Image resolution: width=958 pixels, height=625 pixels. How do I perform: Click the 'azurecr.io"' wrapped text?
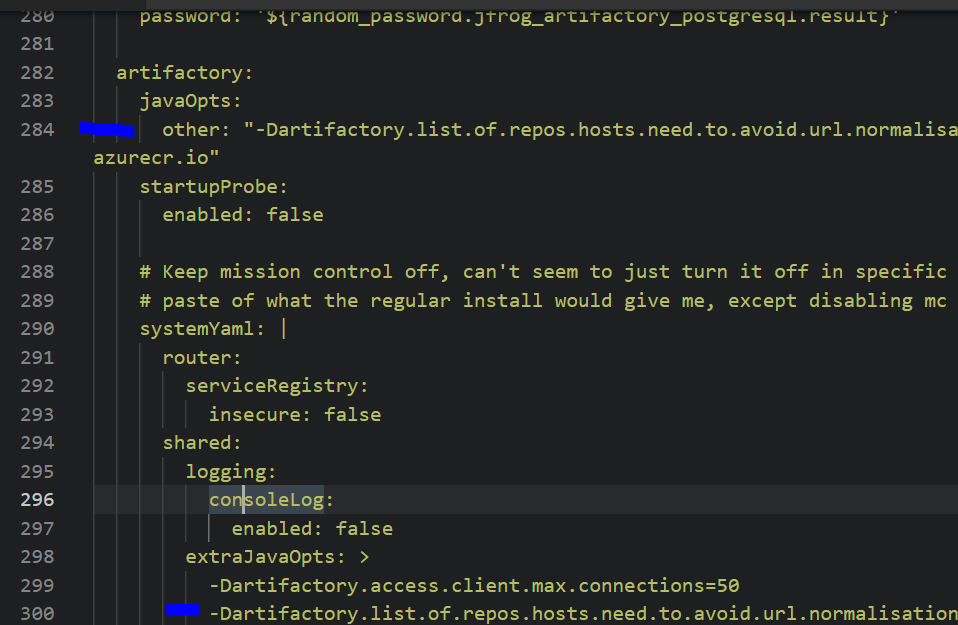156,158
